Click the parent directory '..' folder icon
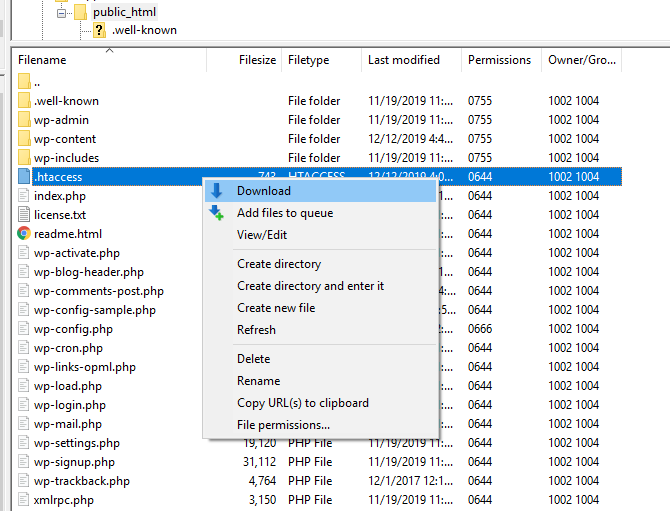670x511 pixels. 25,82
